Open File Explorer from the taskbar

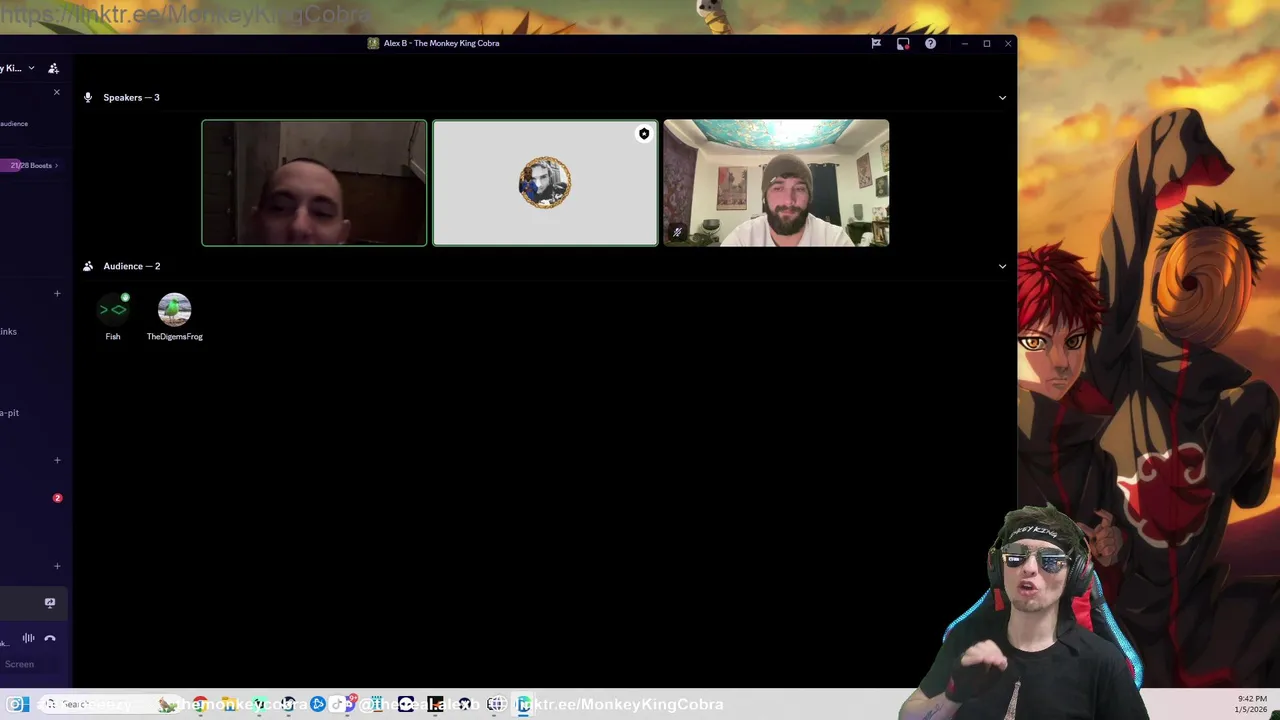[229, 704]
